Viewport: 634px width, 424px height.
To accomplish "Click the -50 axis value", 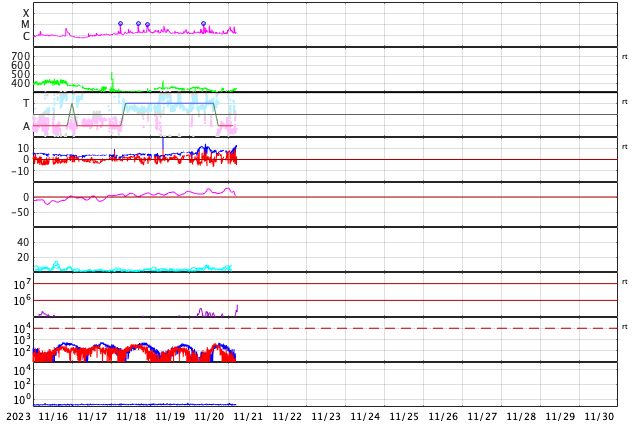I will pos(20,212).
